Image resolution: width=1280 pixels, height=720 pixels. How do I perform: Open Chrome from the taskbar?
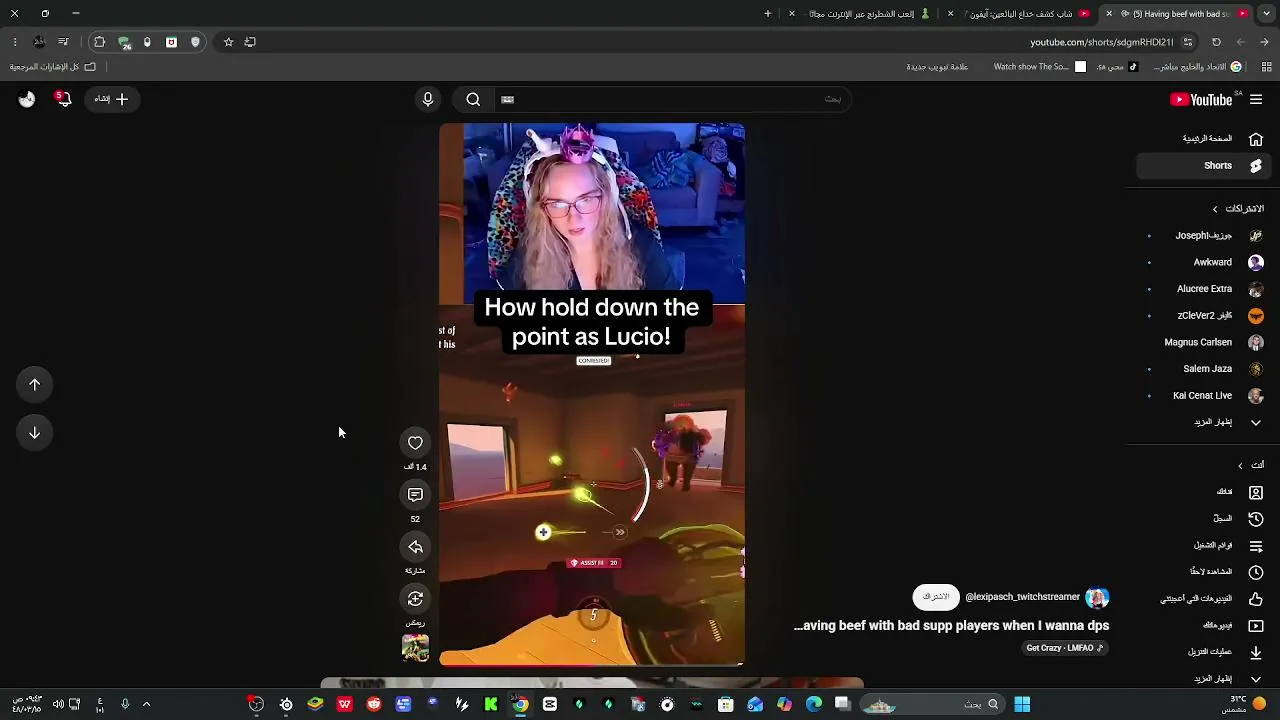pyautogui.click(x=521, y=704)
